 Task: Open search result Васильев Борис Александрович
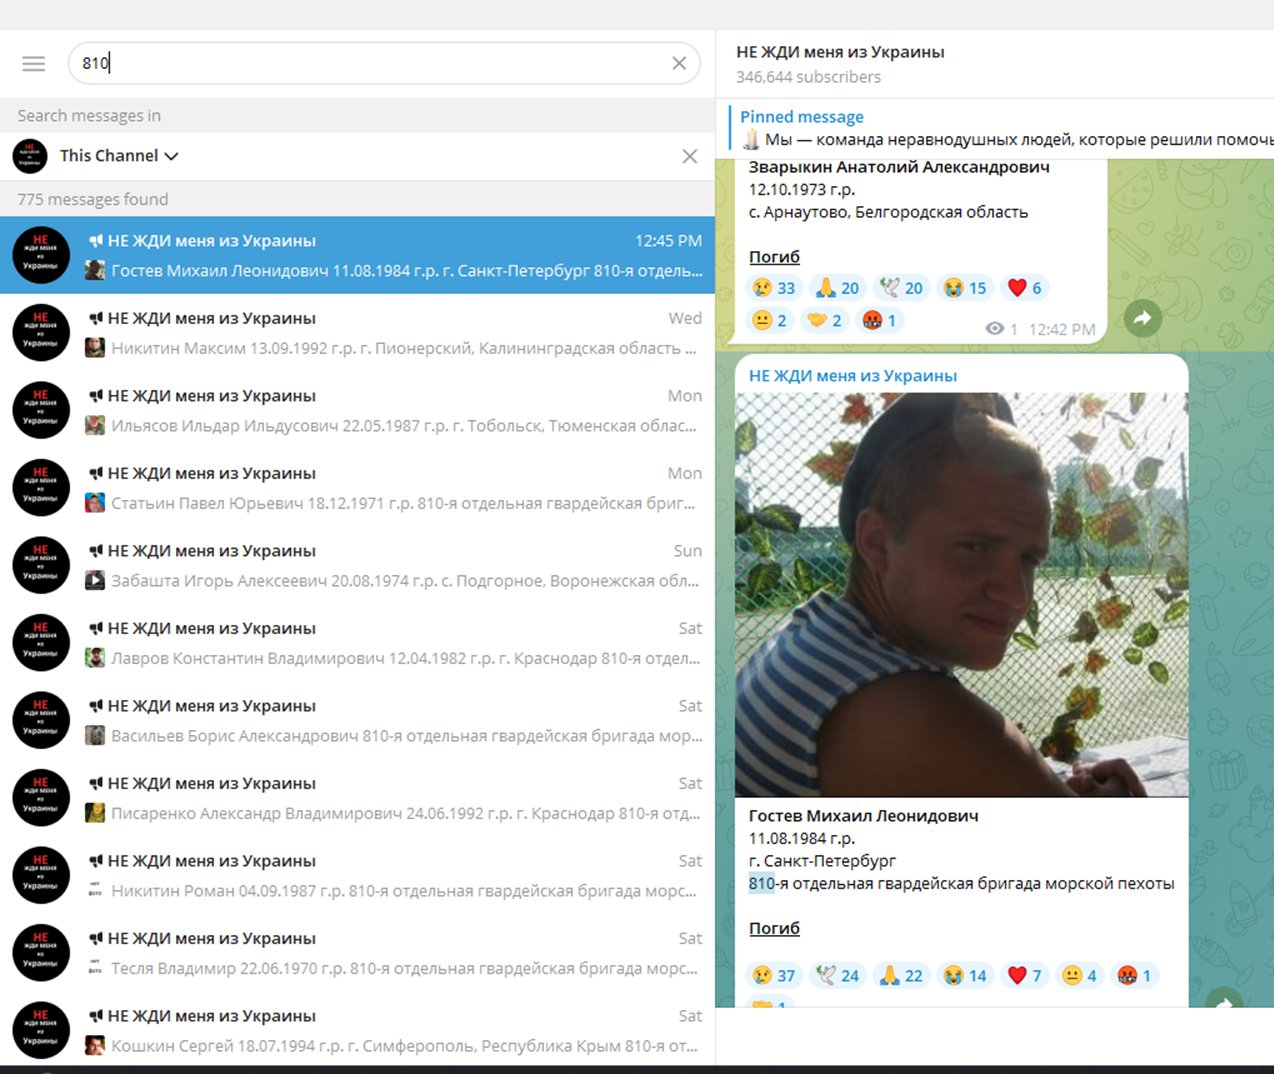(357, 720)
